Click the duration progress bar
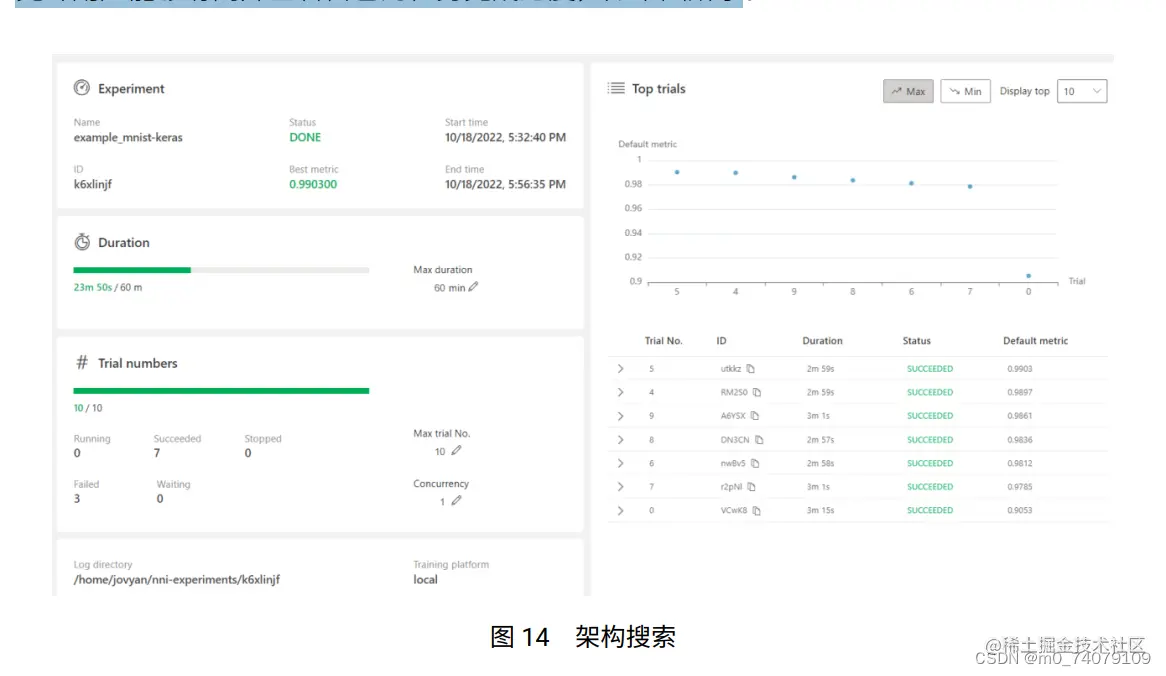The image size is (1166, 676). pos(221,270)
